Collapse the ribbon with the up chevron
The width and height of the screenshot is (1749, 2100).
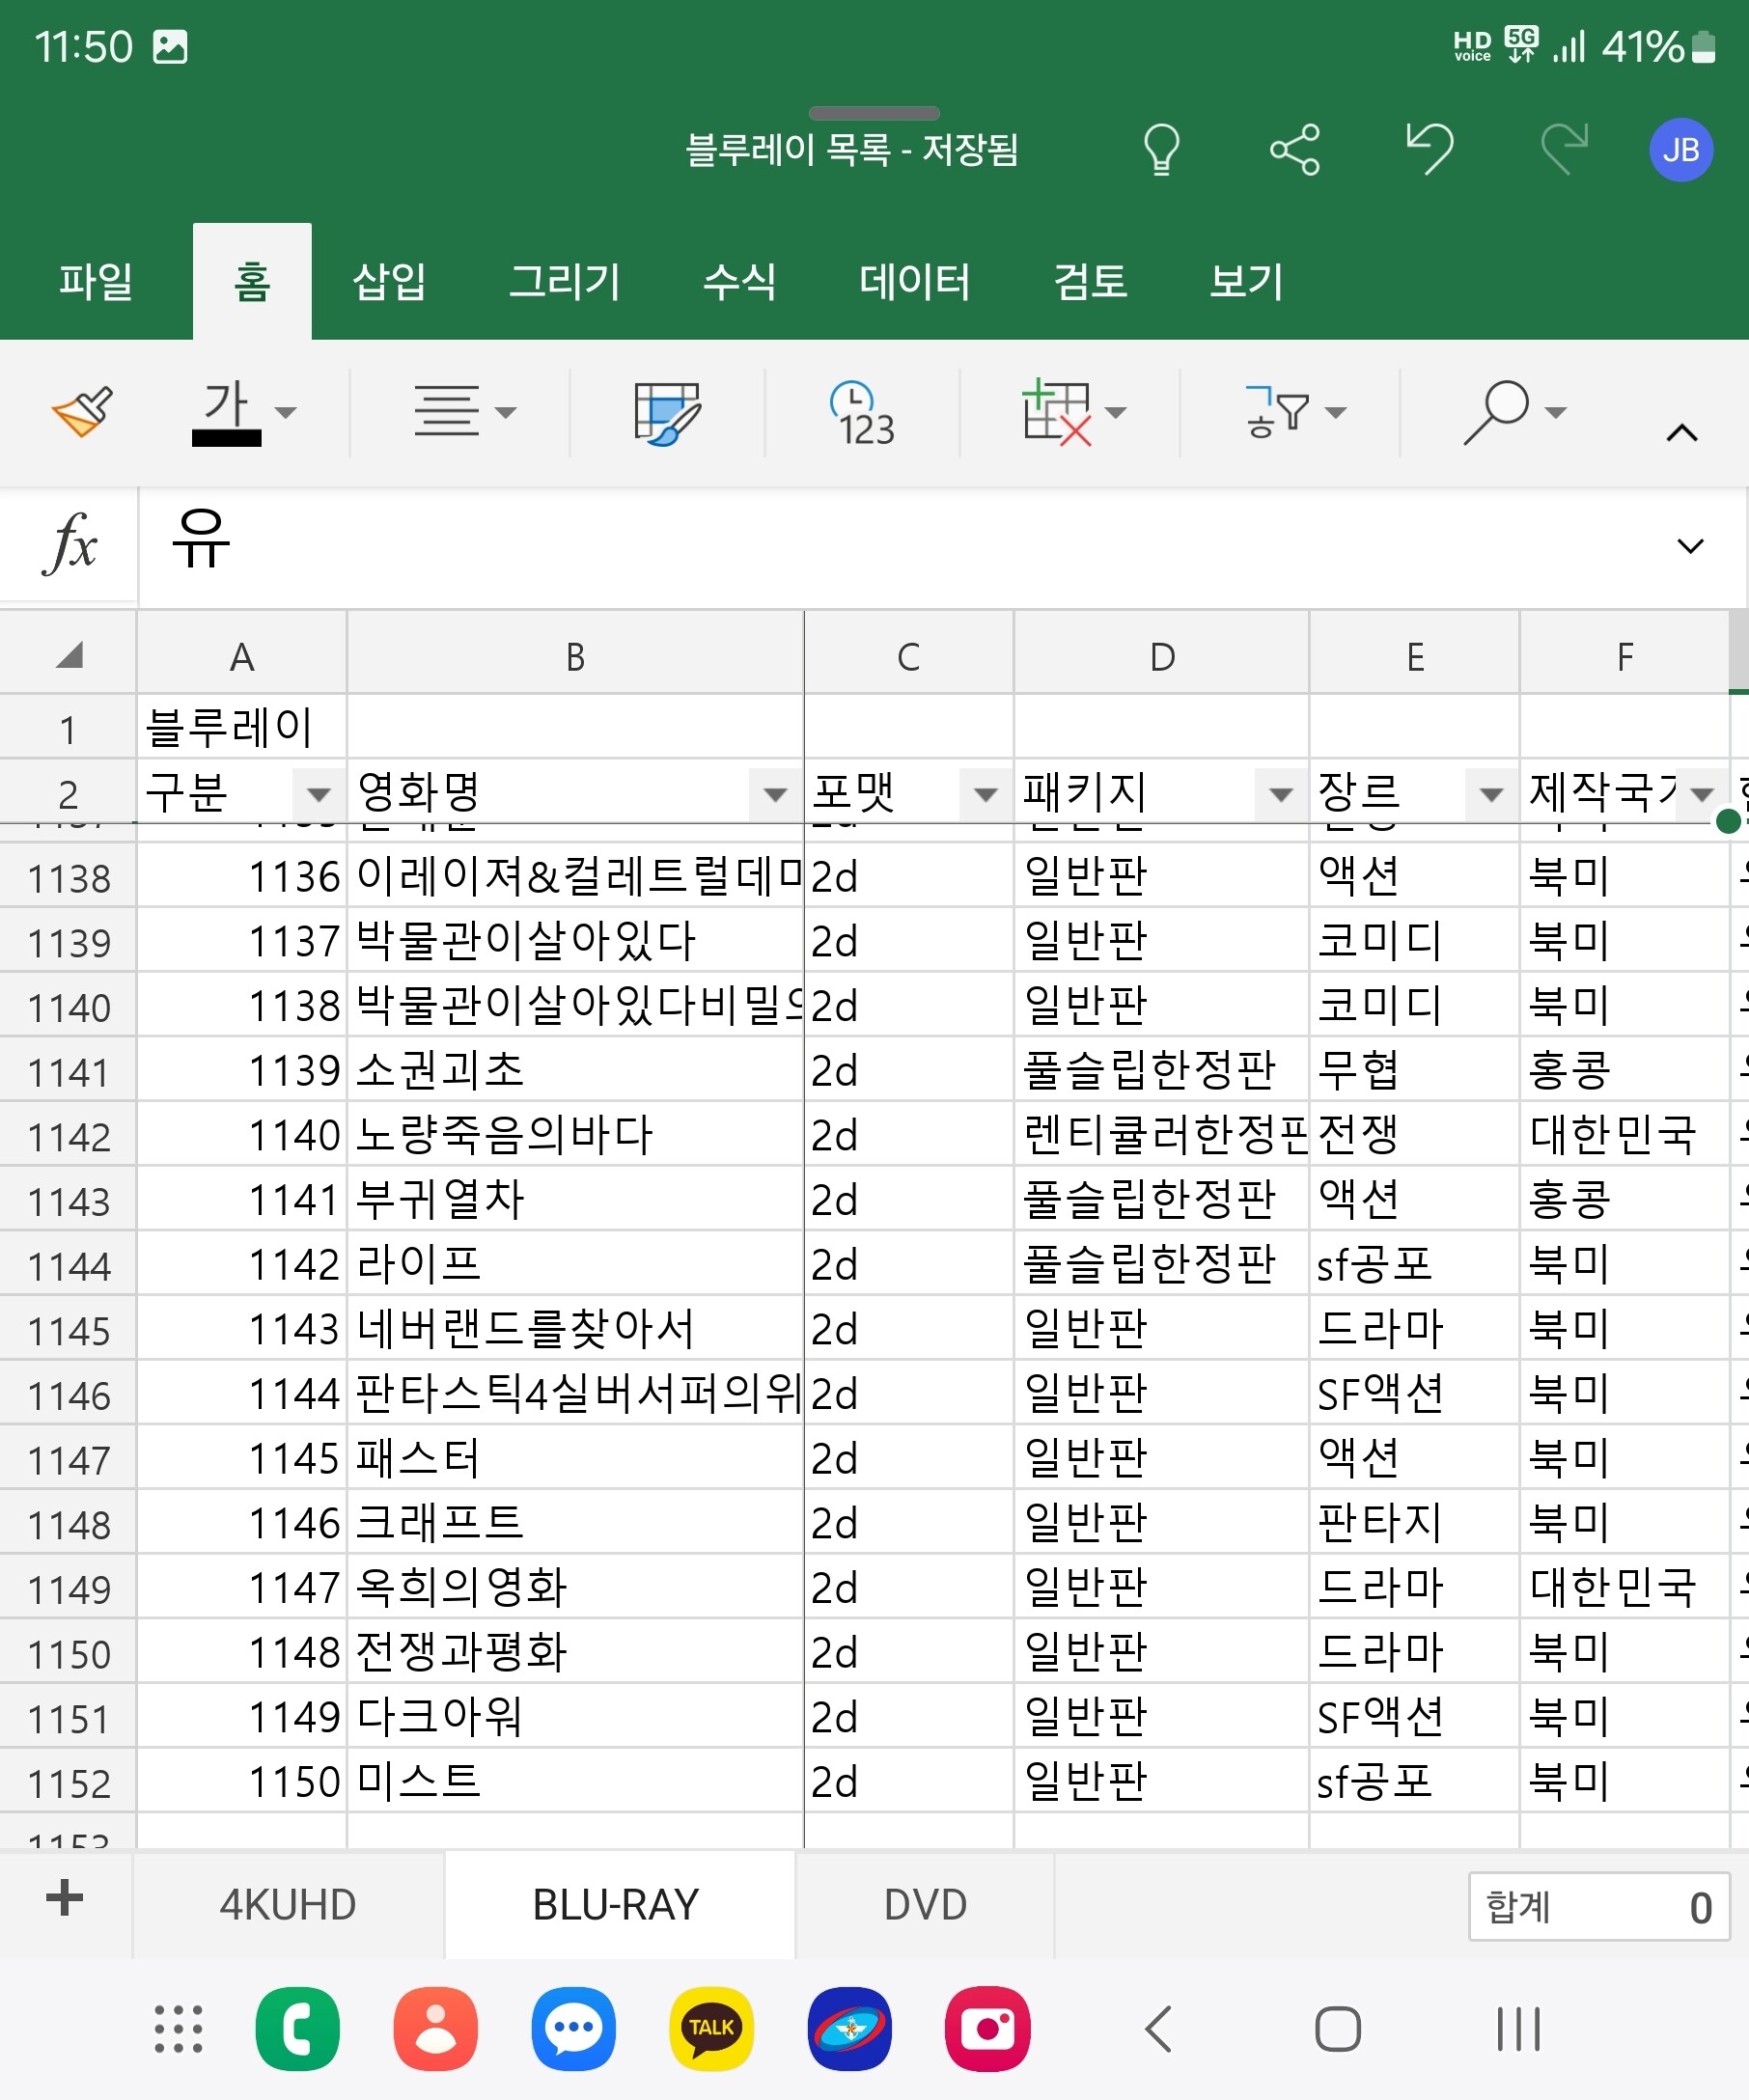[1682, 433]
